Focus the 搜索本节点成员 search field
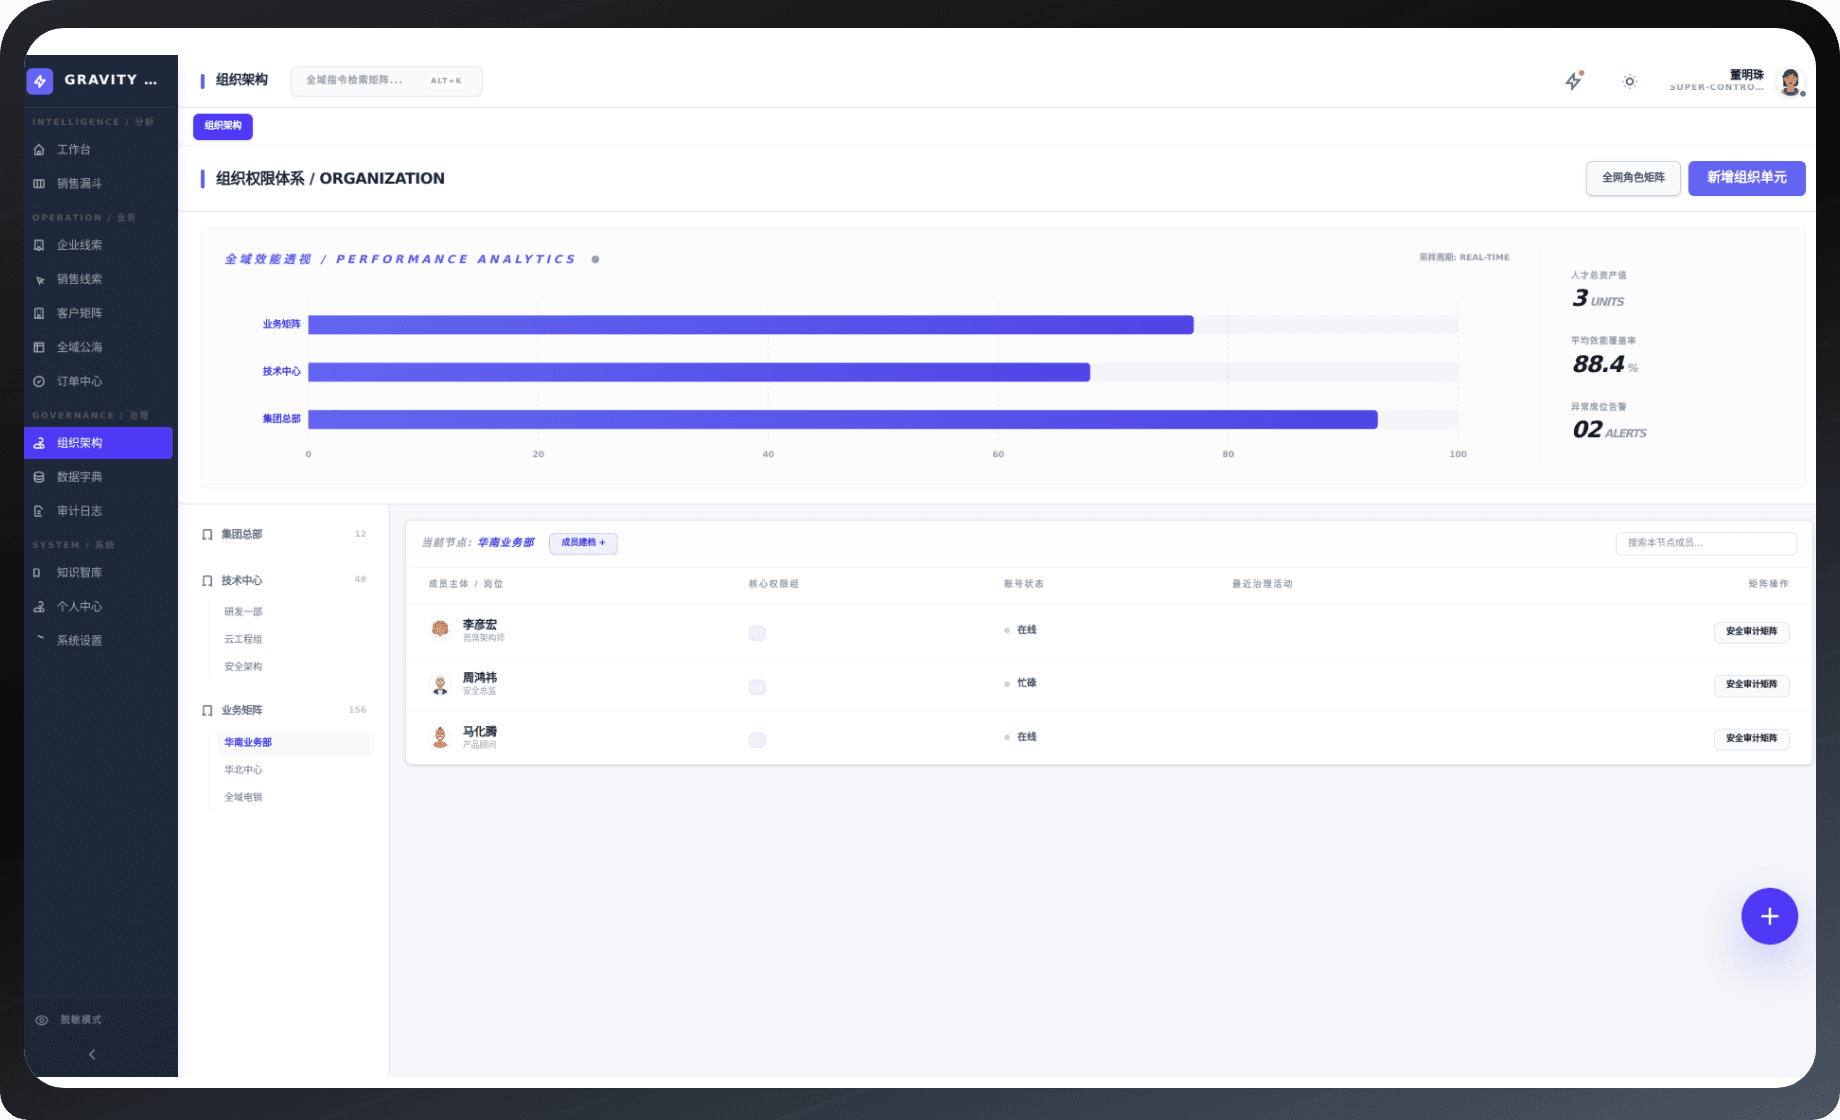This screenshot has height=1120, width=1840. (x=1705, y=543)
